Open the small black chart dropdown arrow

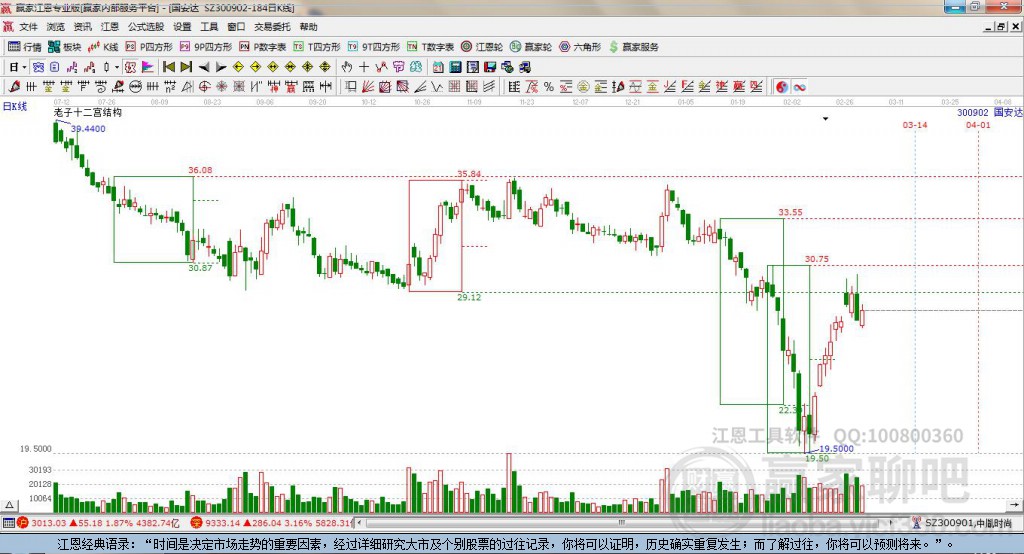(x=825, y=119)
